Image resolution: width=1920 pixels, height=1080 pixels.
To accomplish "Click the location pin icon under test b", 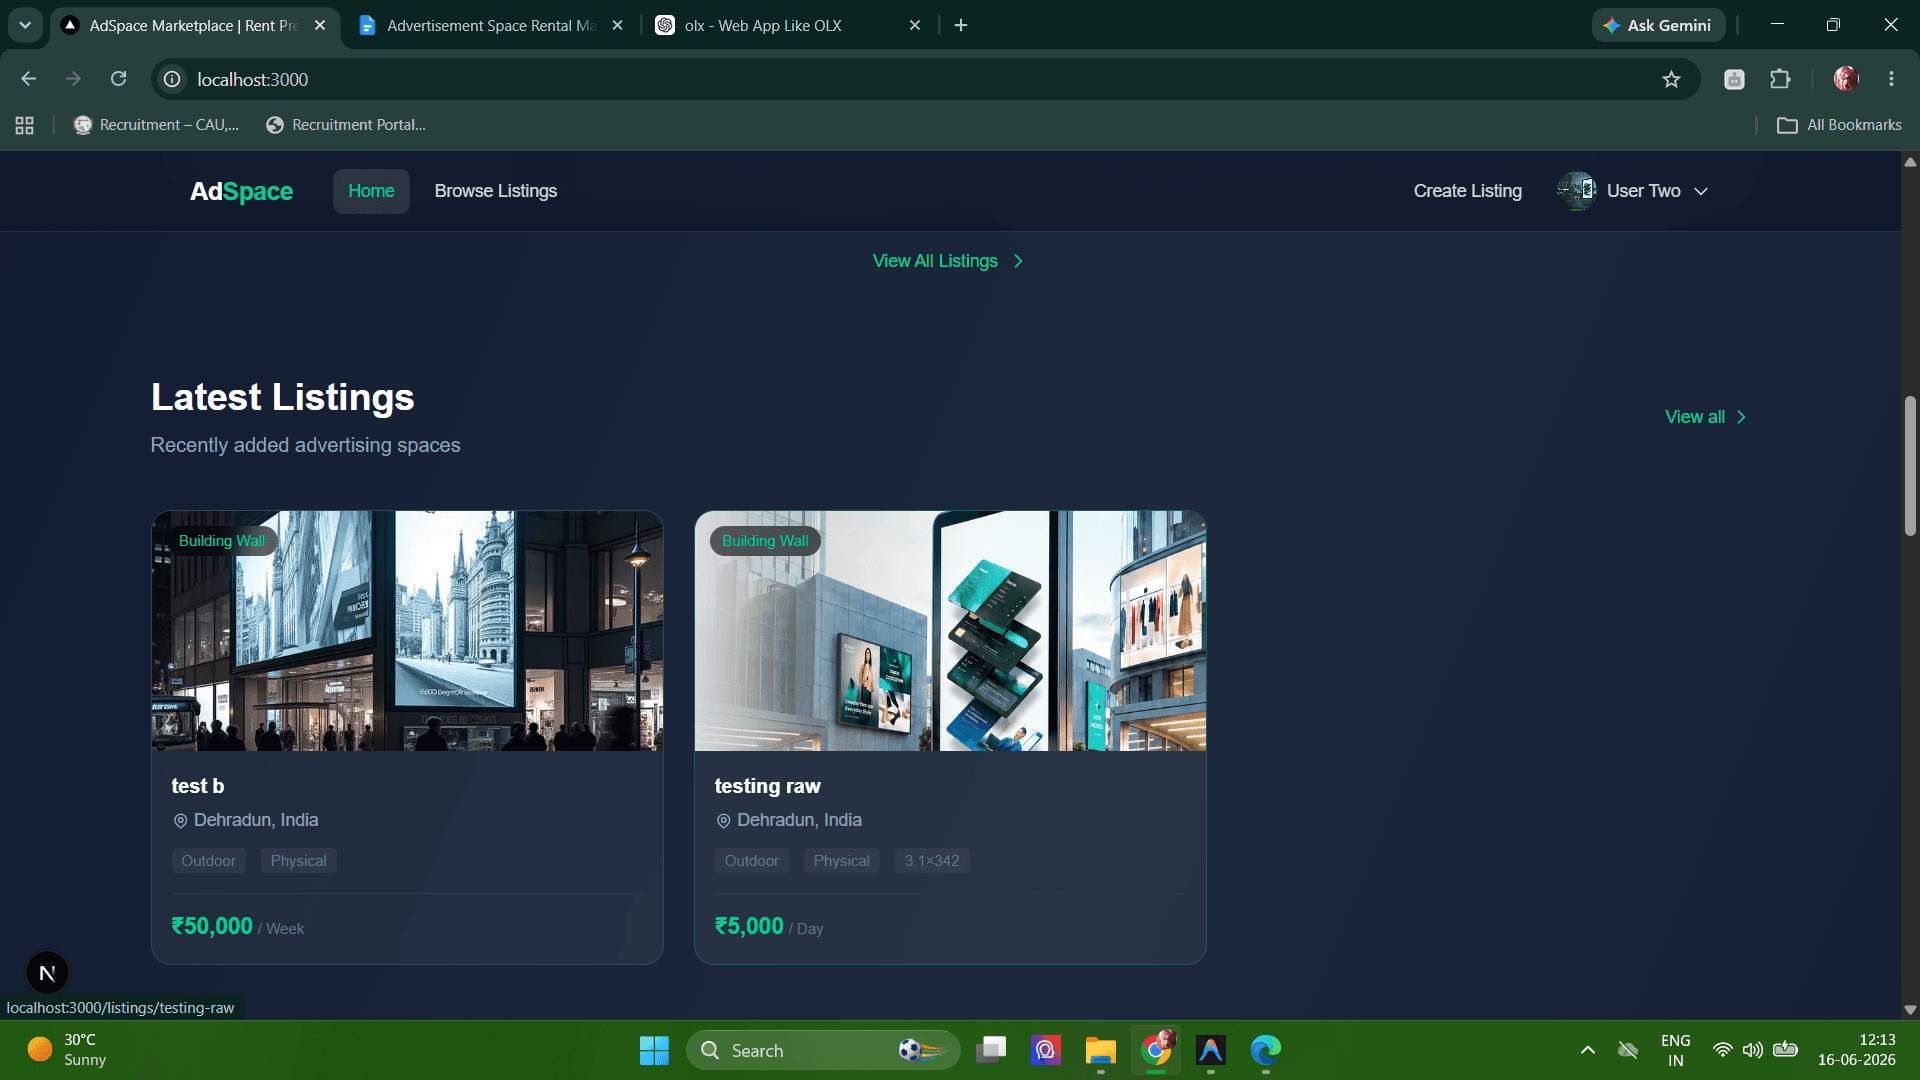I will 180,821.
